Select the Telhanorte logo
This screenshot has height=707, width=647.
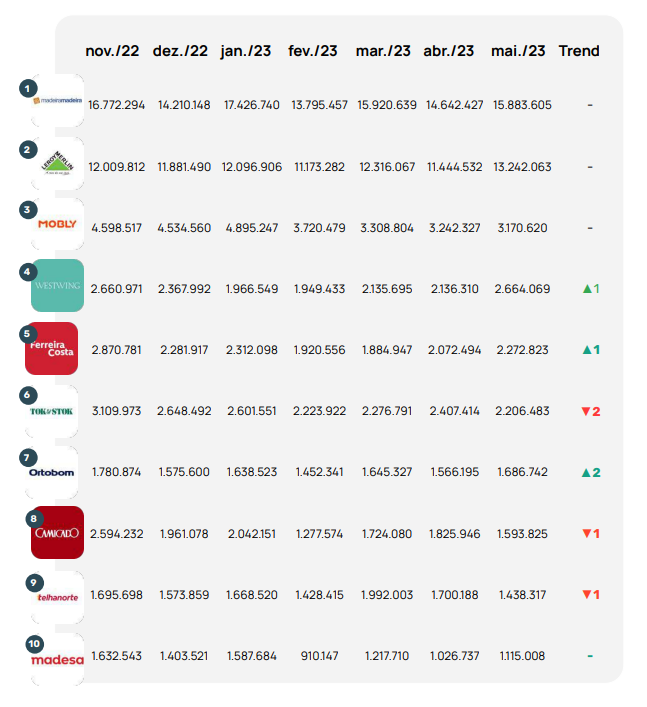tap(57, 596)
